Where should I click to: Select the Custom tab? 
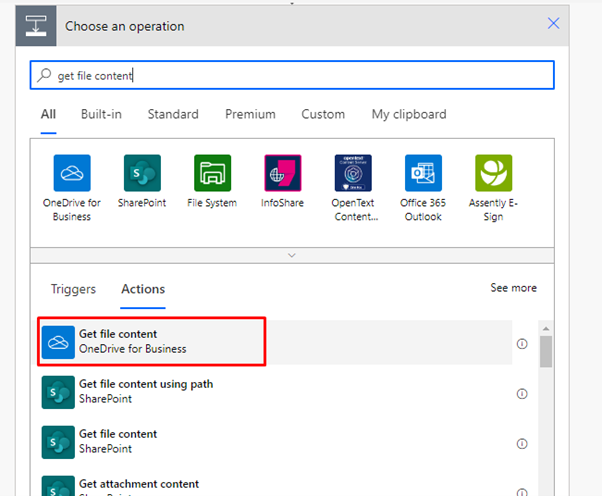coord(323,114)
